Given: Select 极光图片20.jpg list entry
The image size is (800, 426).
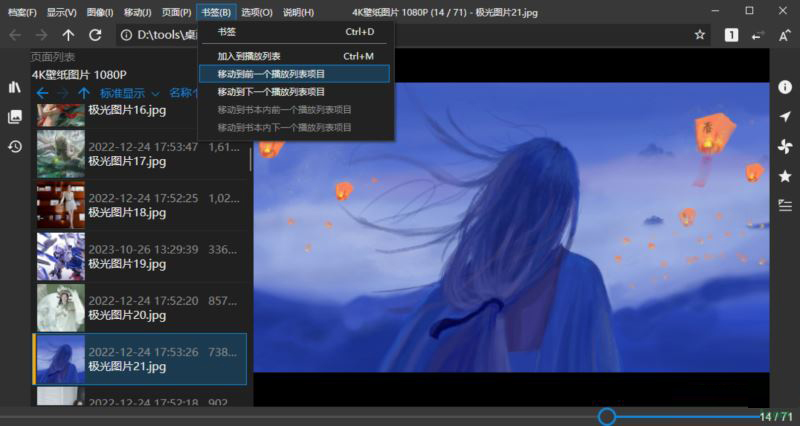Looking at the screenshot, I should coord(141,308).
